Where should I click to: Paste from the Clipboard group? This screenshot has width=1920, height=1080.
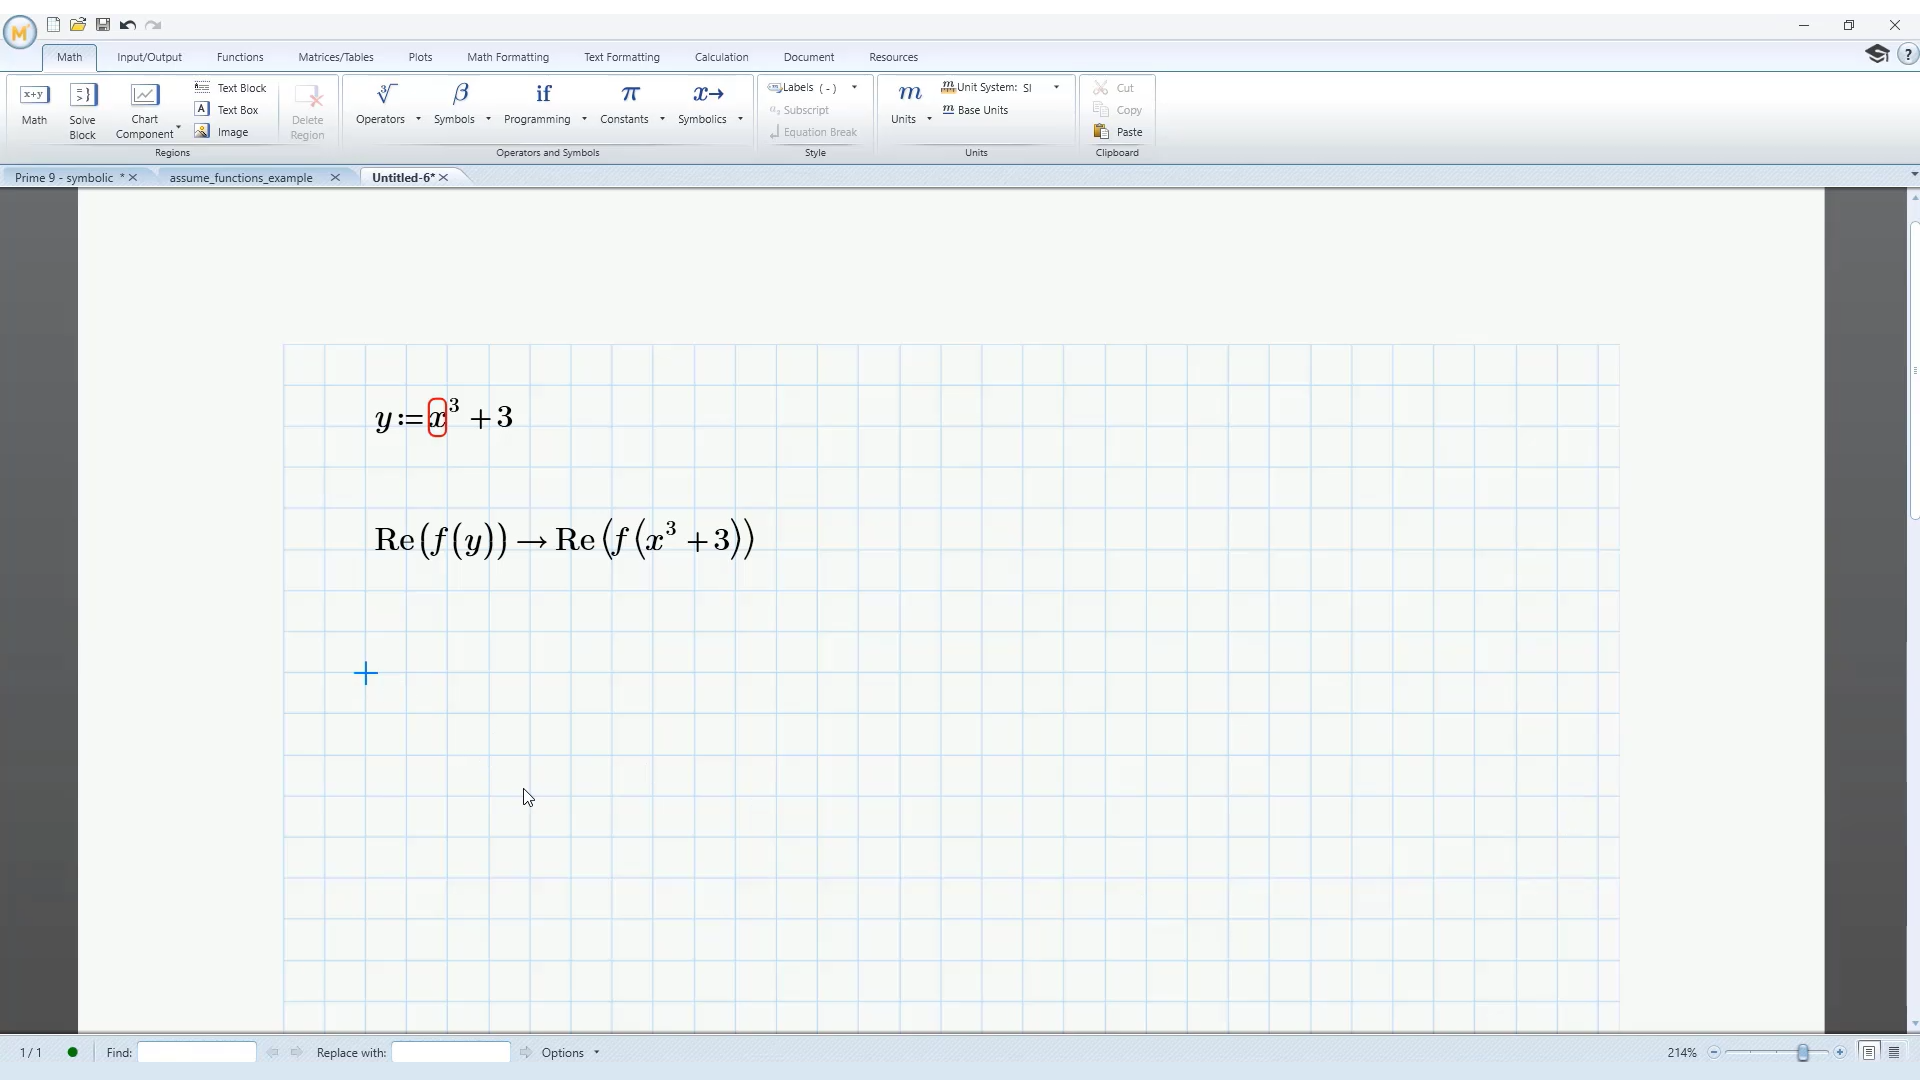click(1118, 132)
